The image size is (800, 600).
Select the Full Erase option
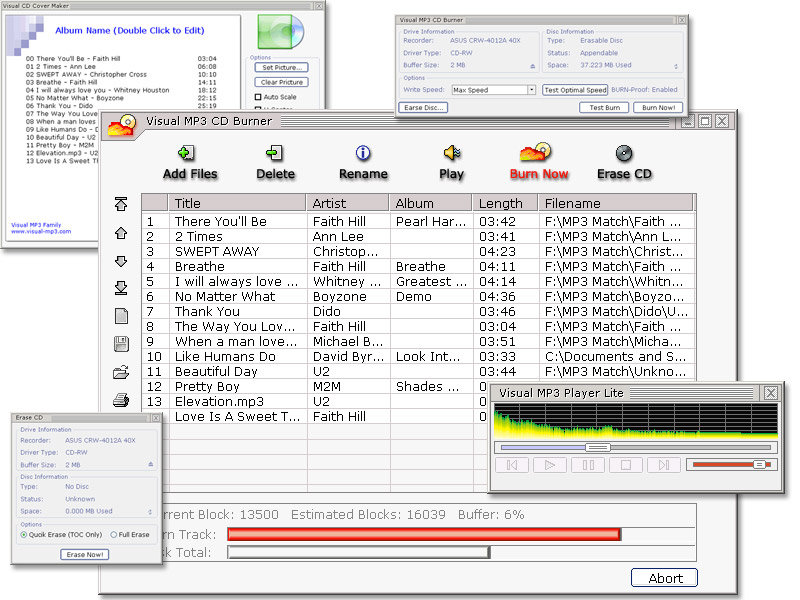(x=113, y=535)
